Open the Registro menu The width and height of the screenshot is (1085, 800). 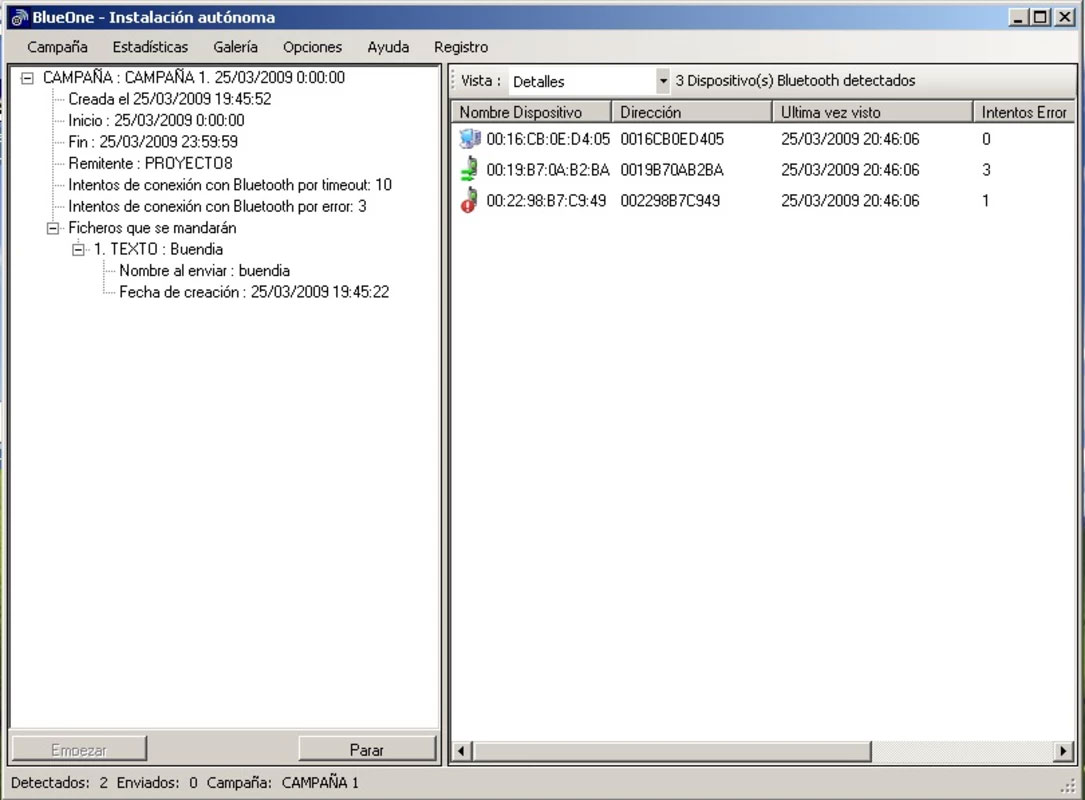461,47
